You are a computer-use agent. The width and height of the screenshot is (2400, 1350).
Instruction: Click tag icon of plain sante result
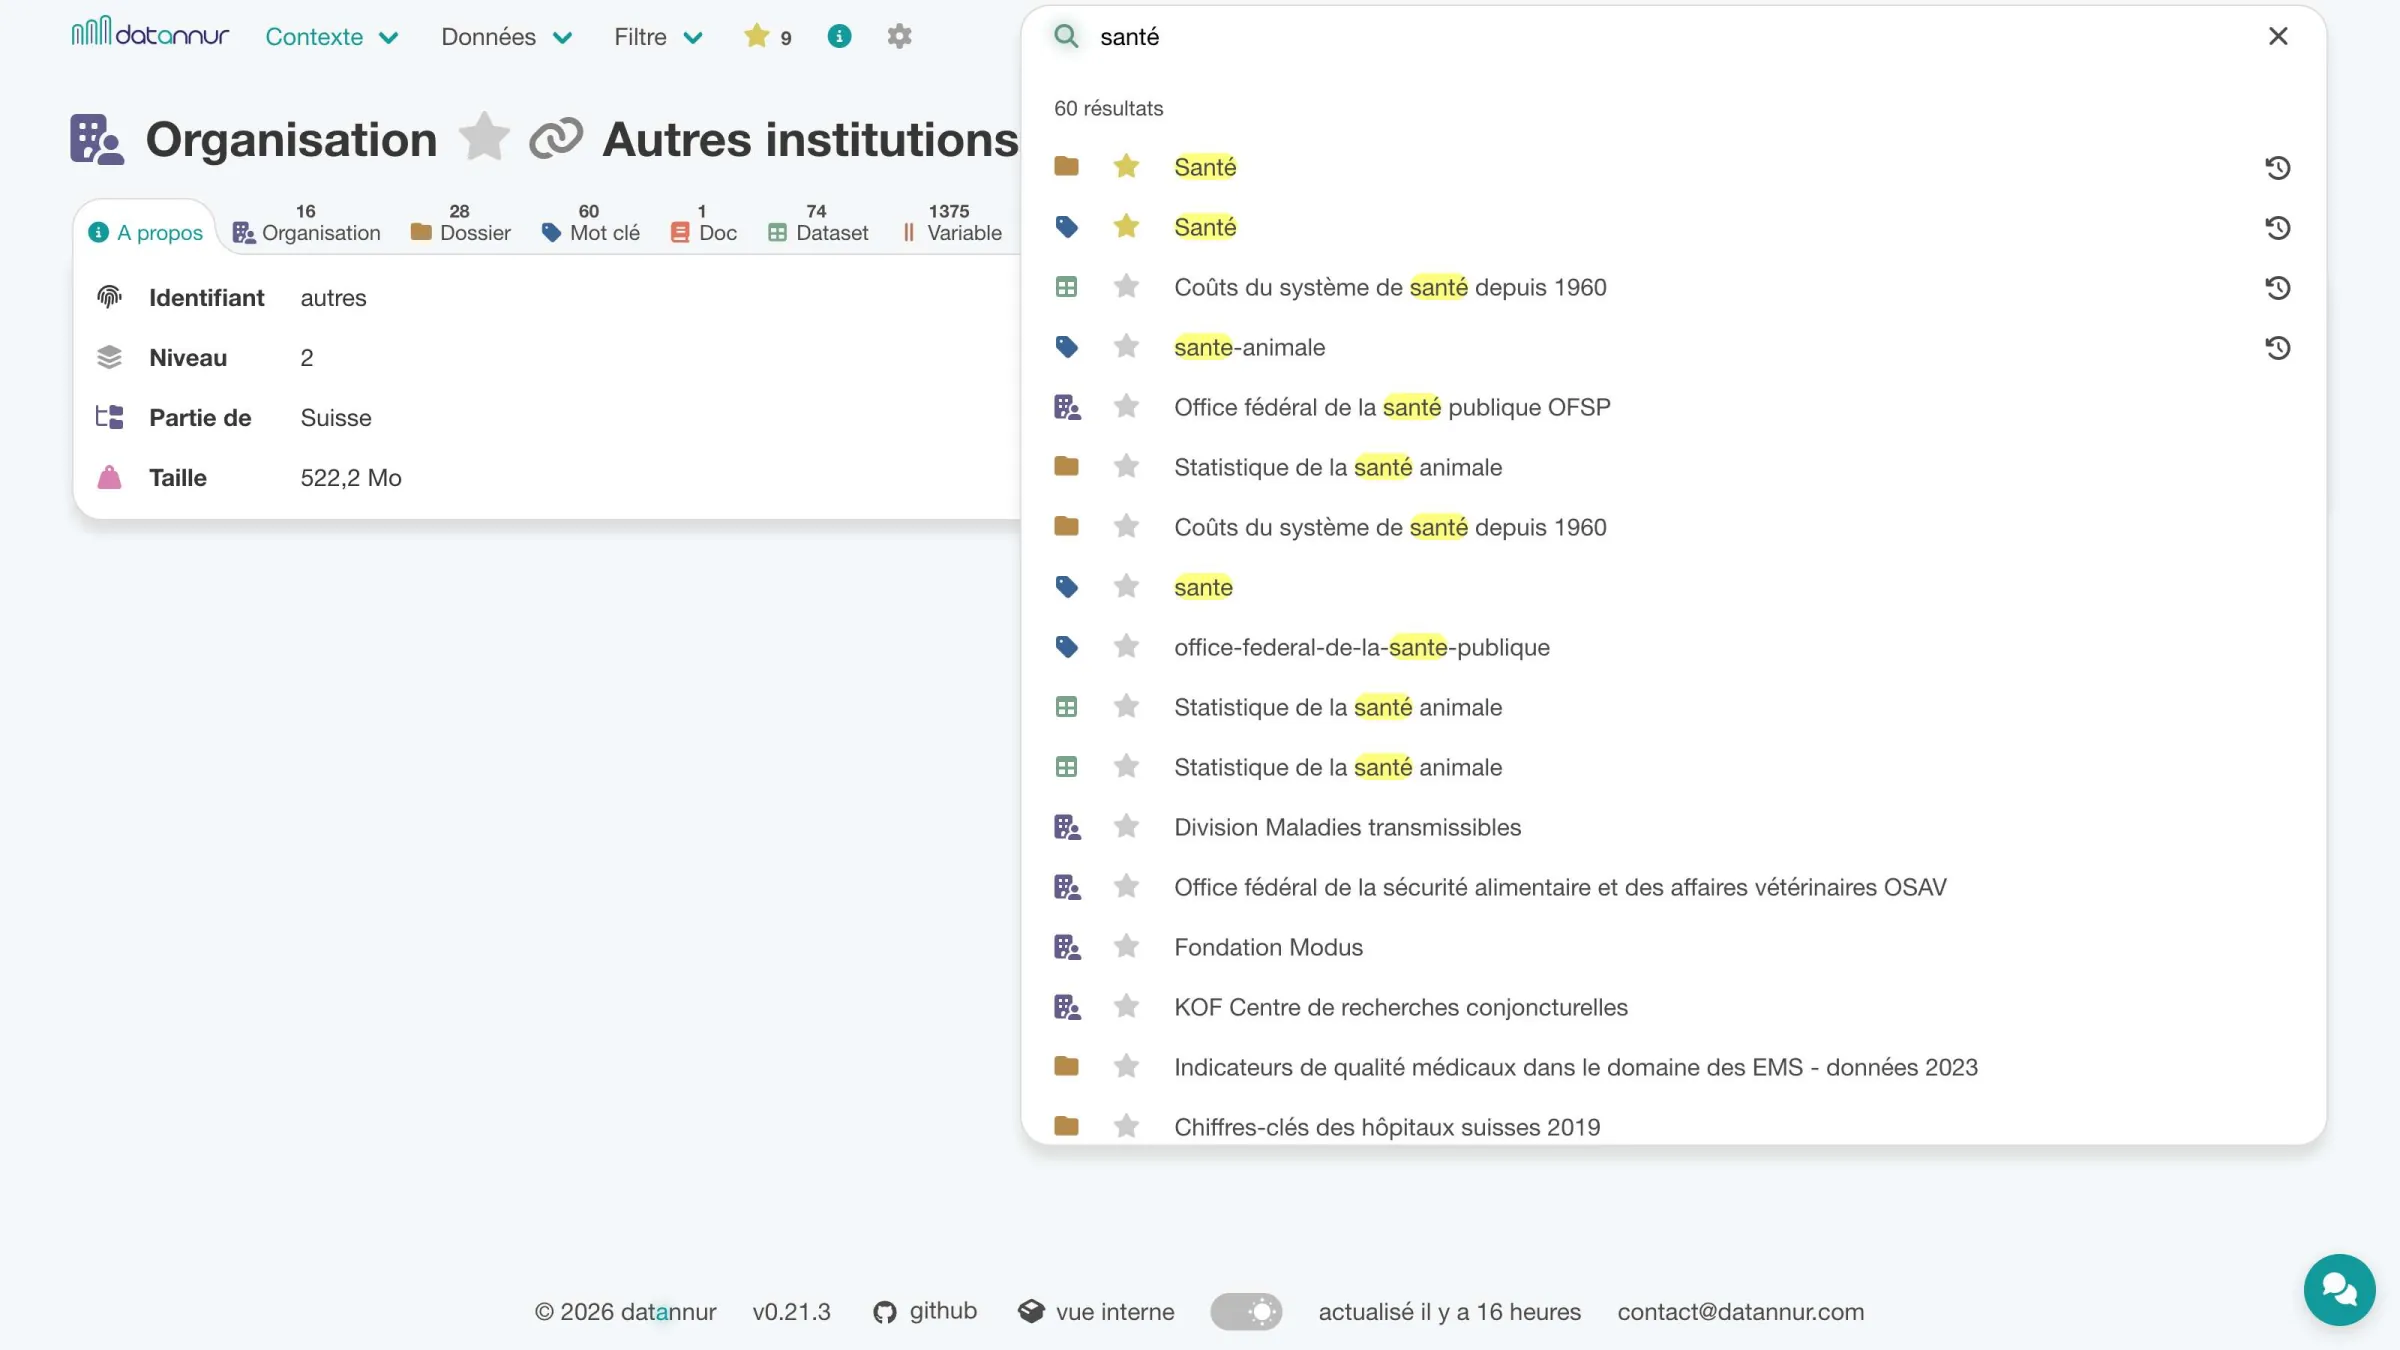coord(1066,587)
